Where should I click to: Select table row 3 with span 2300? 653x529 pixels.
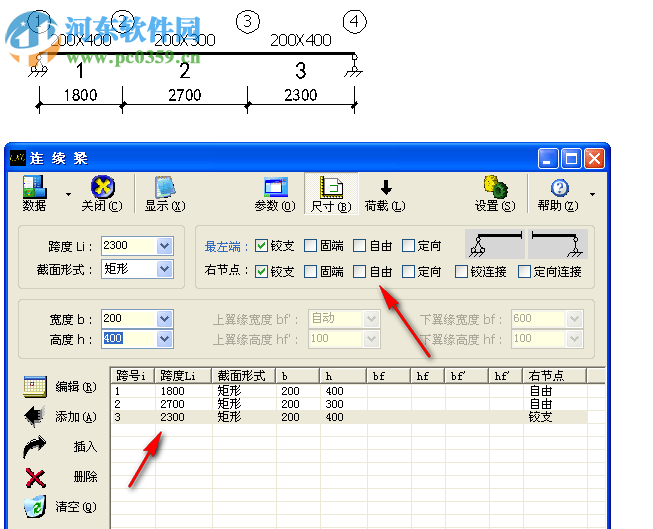click(349, 417)
